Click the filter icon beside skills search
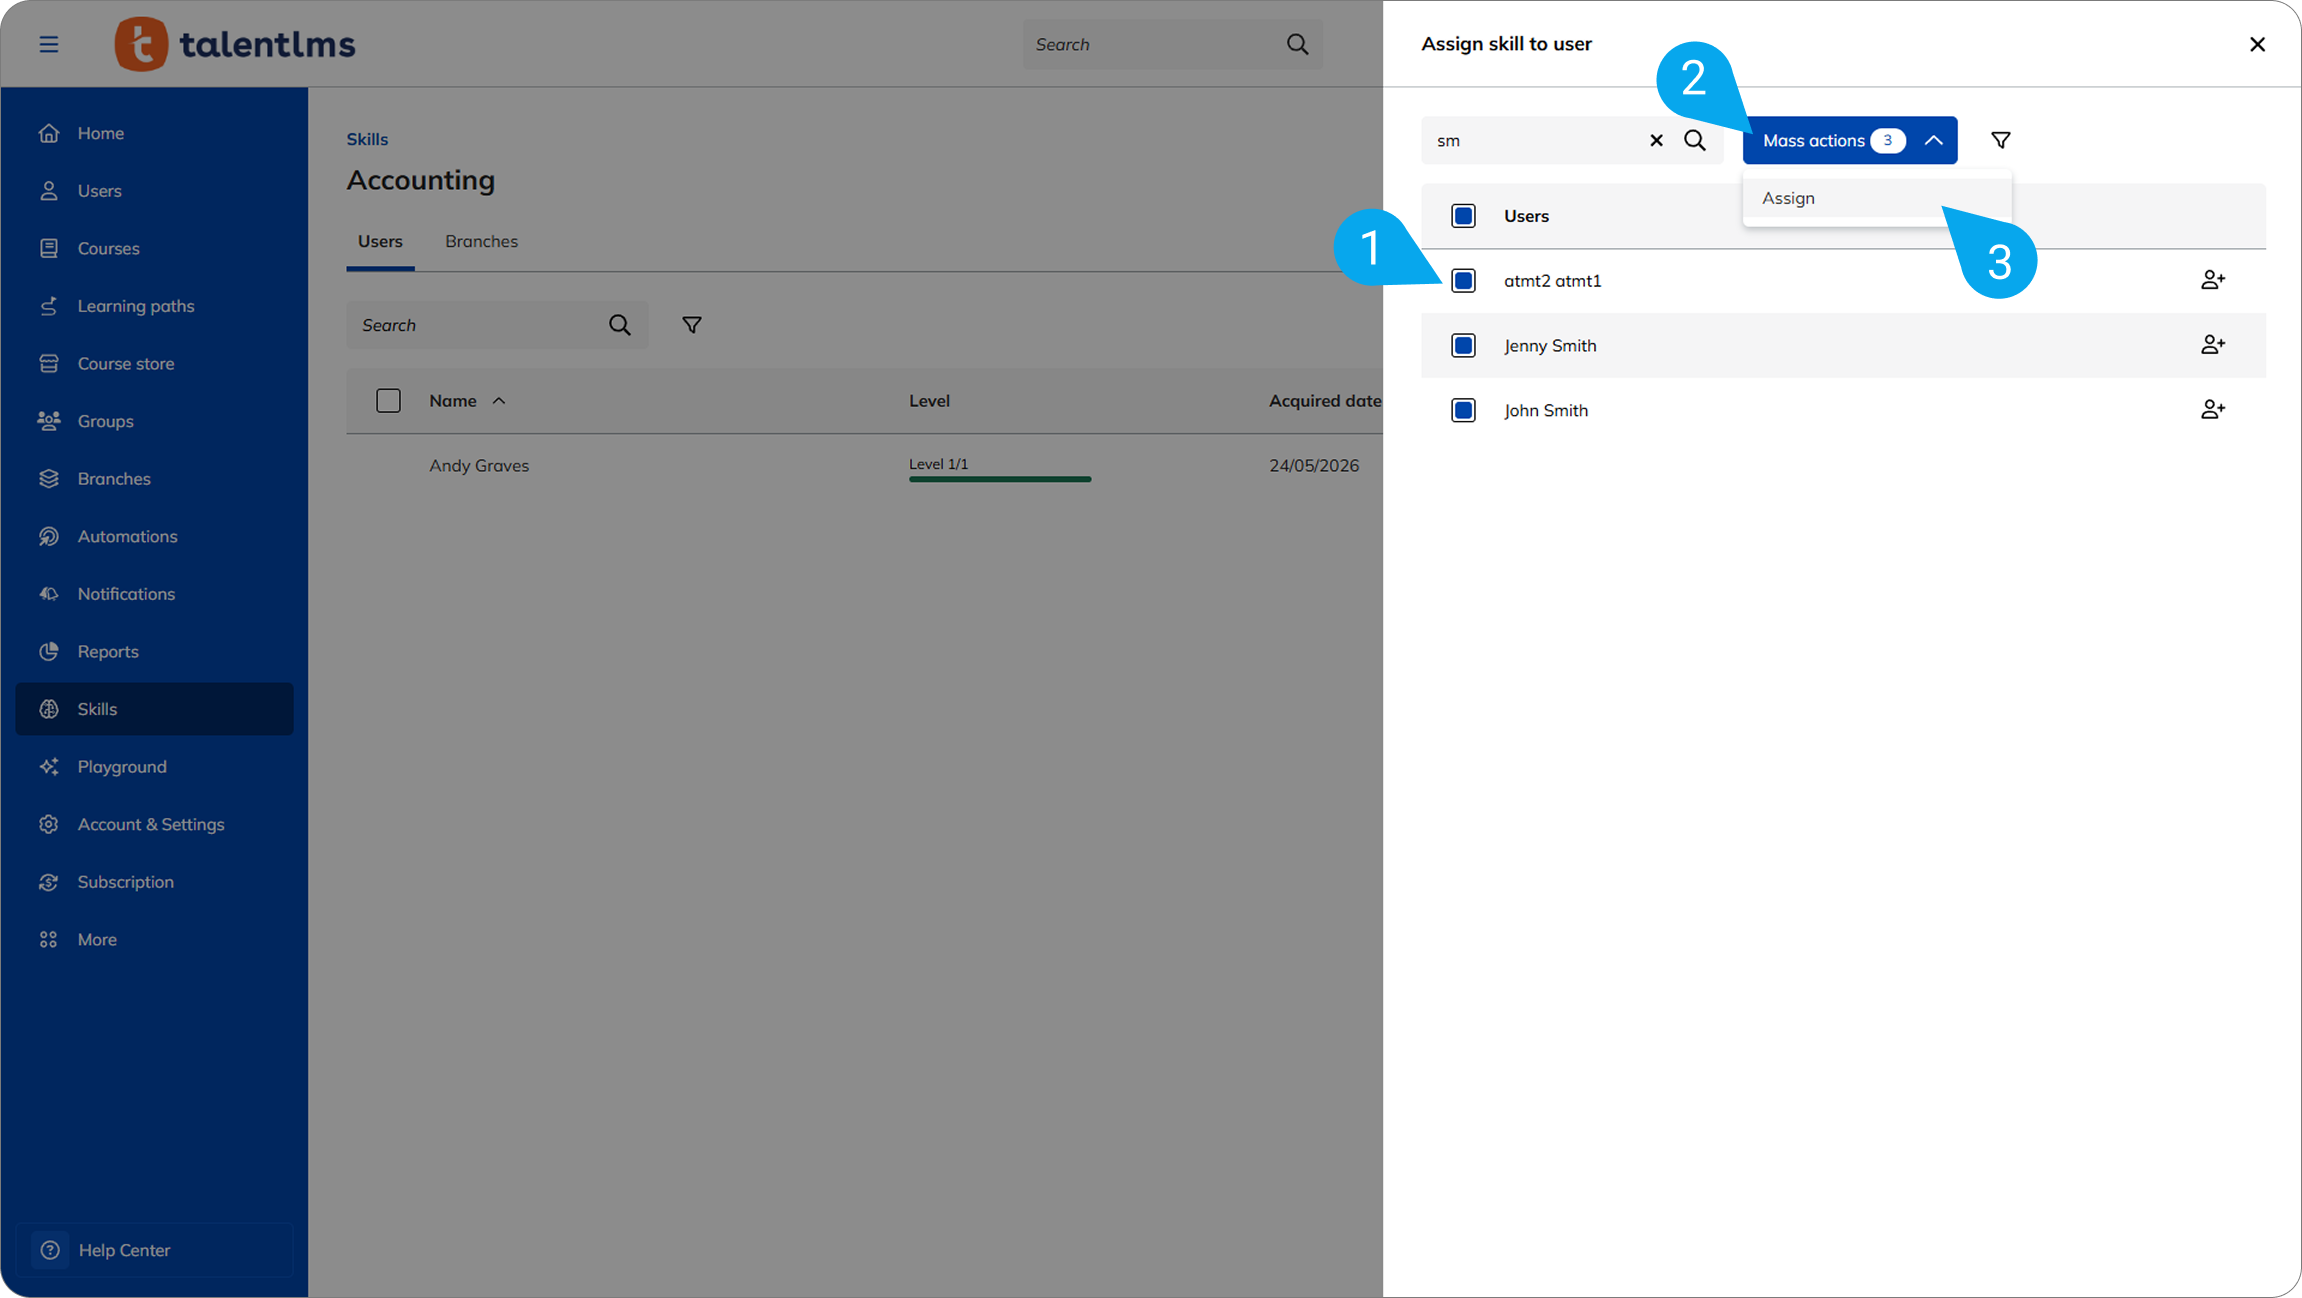 [691, 325]
